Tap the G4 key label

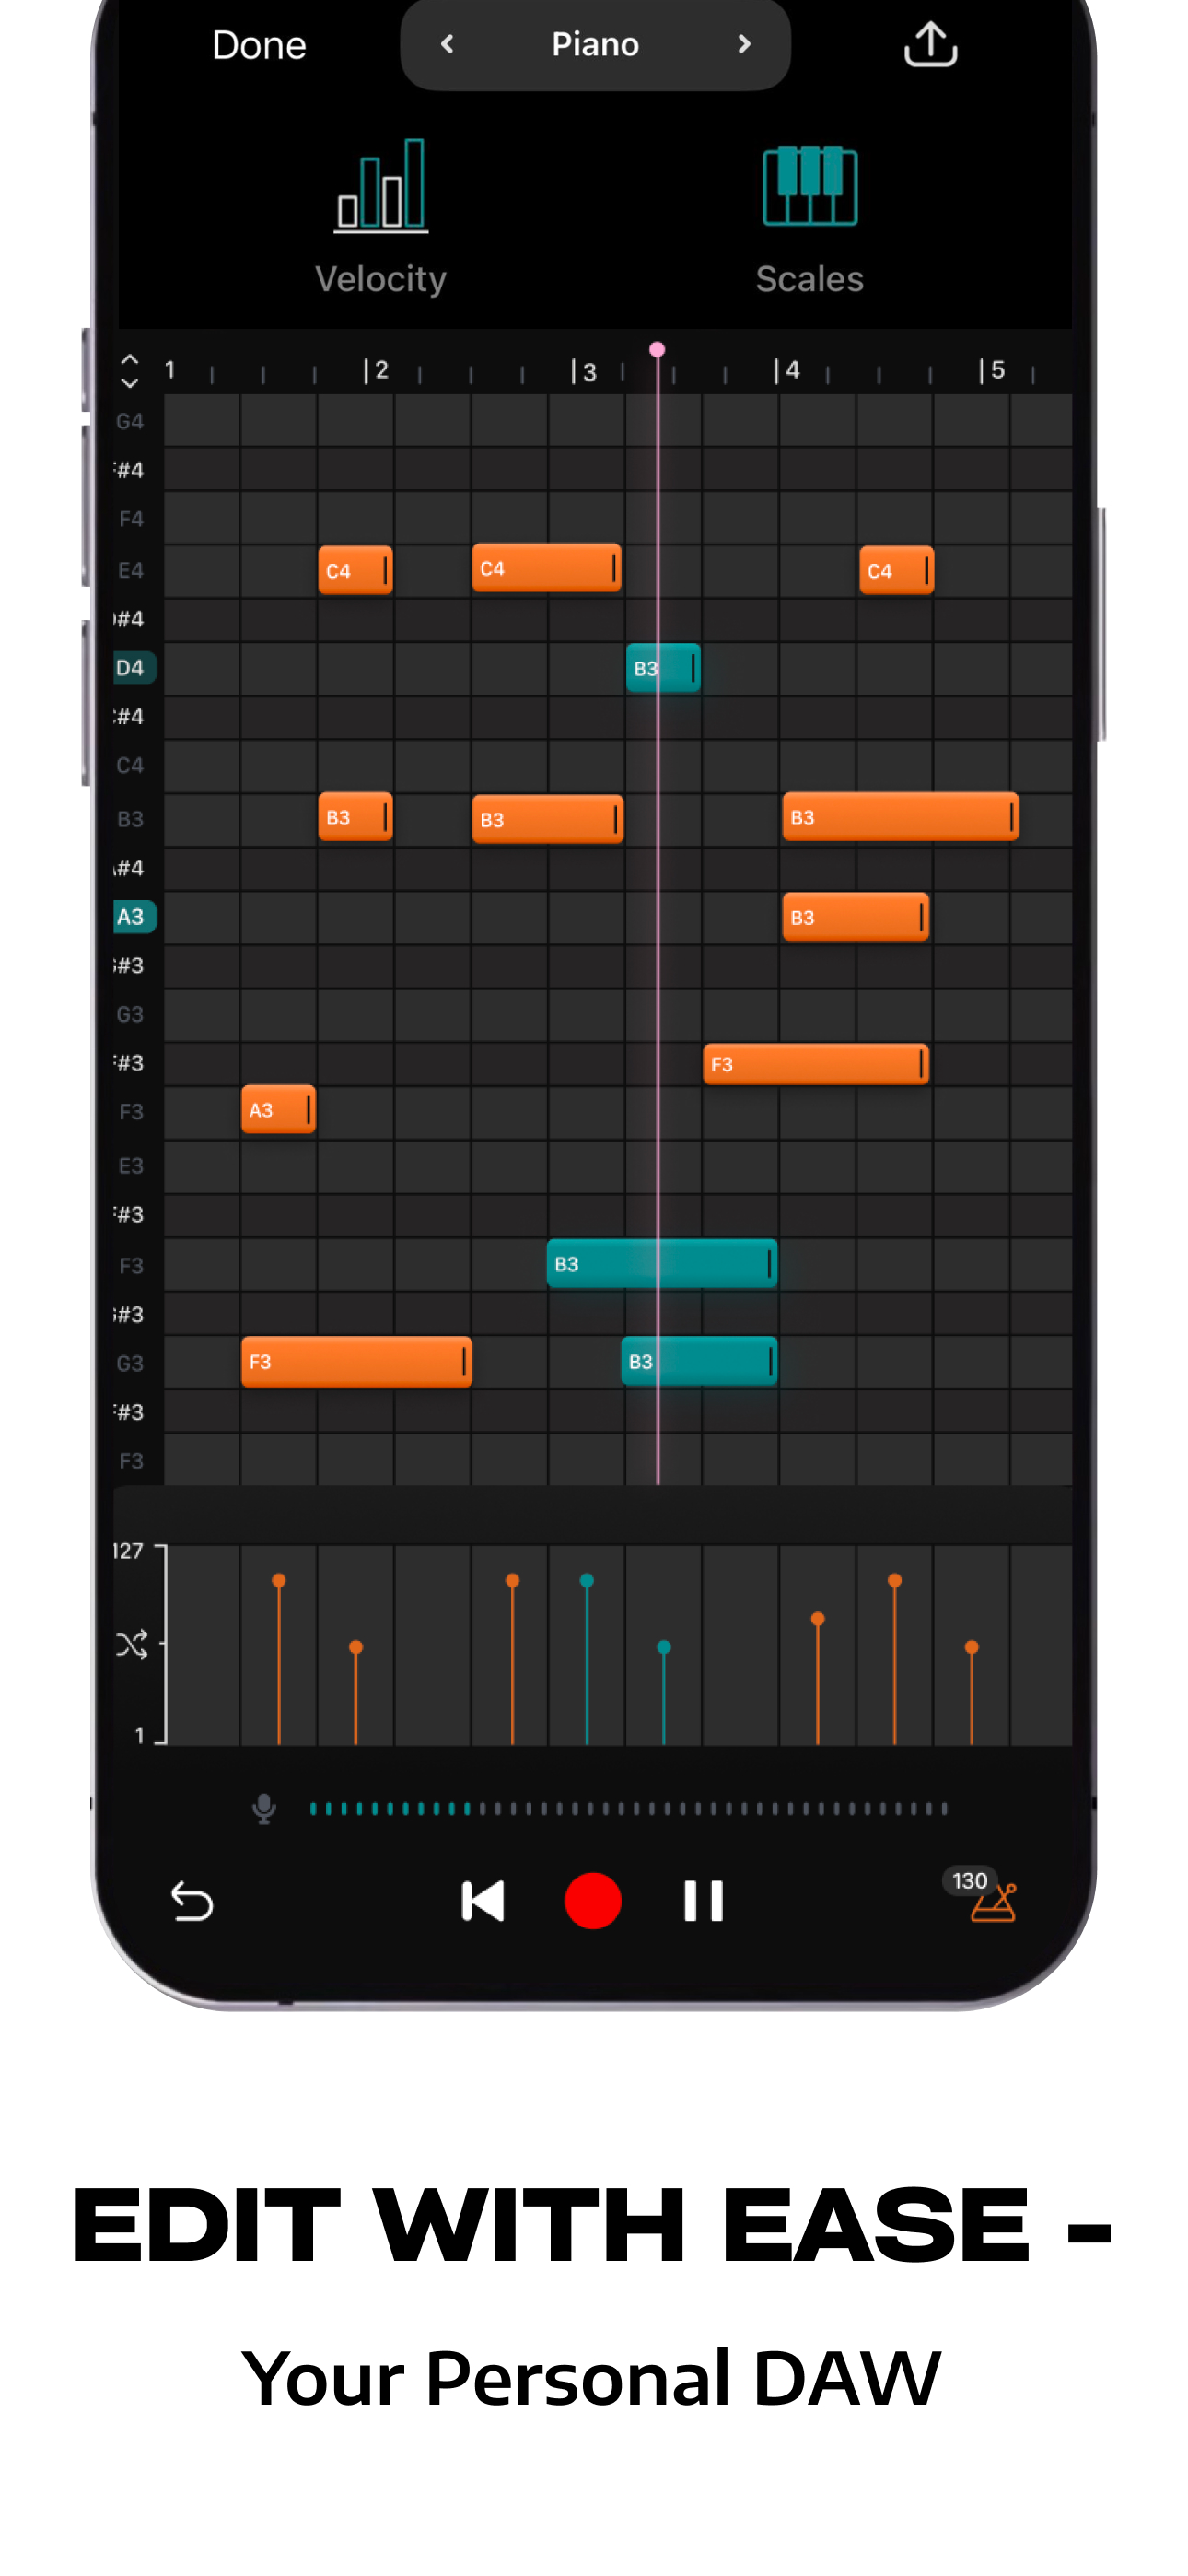[130, 422]
